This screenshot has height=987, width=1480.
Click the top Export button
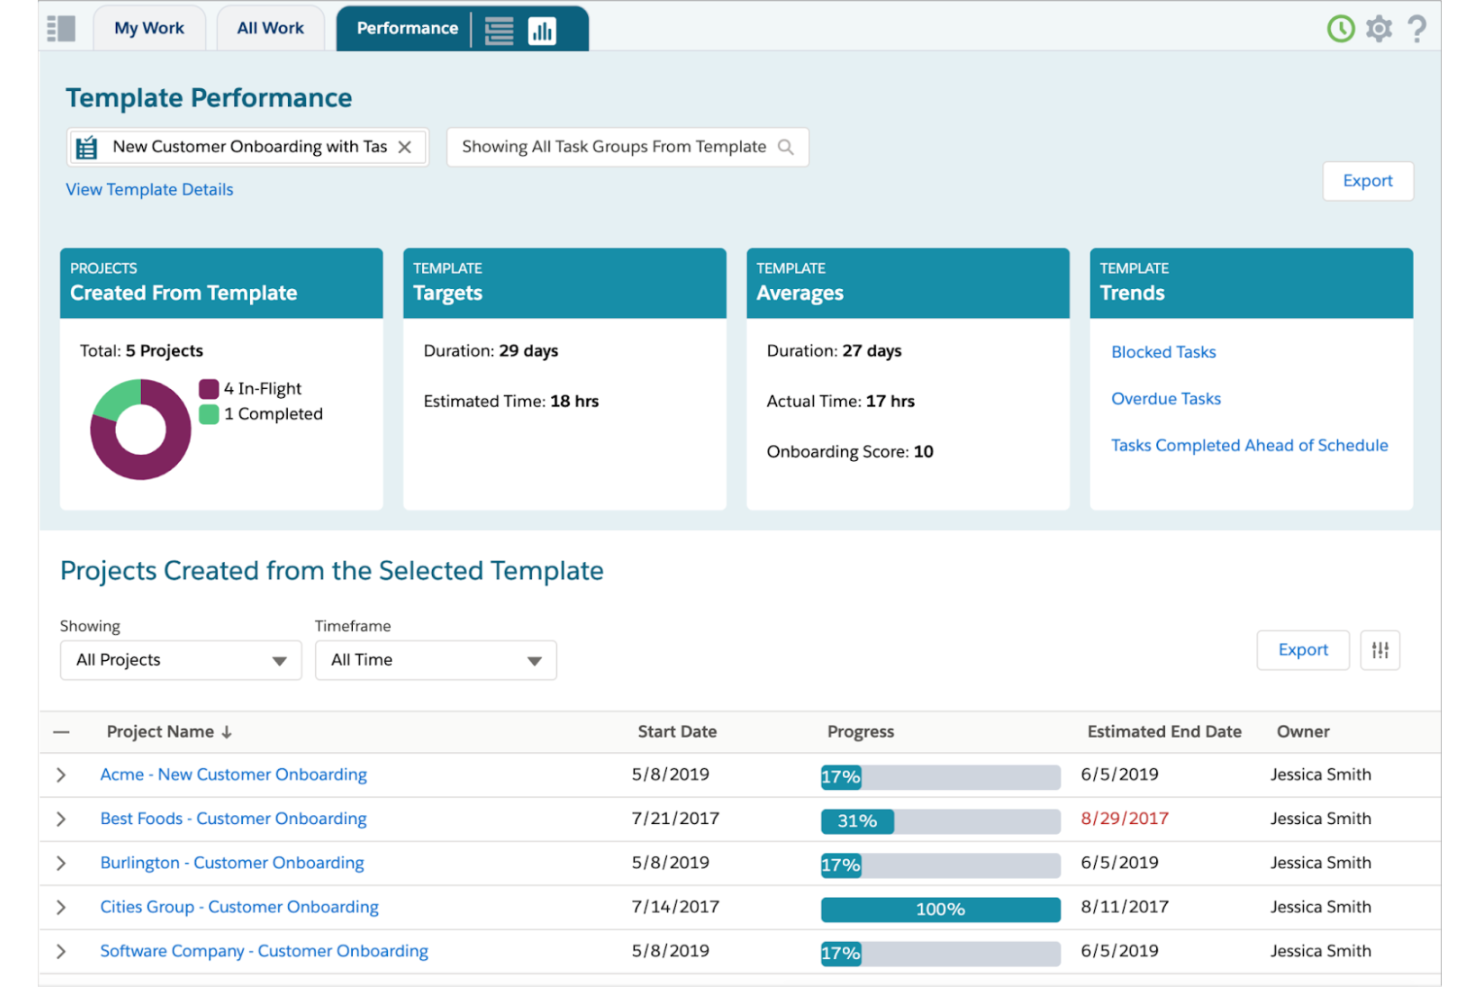click(x=1367, y=181)
